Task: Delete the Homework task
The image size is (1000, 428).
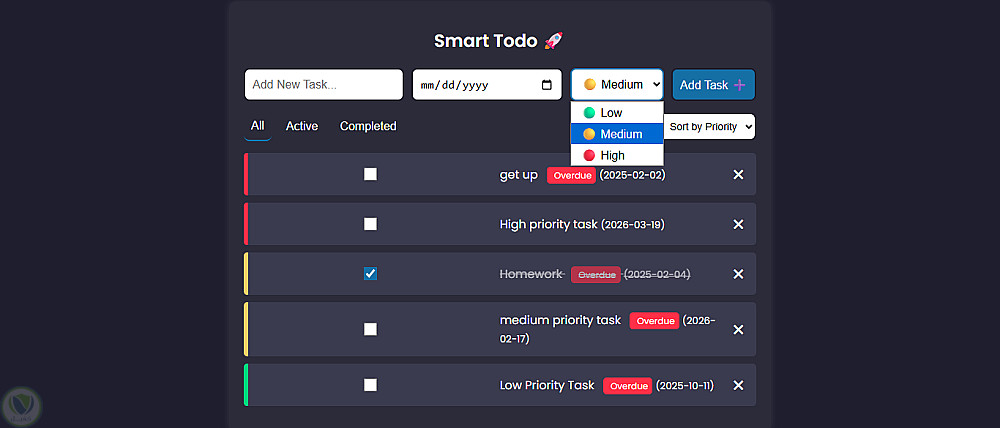Action: click(x=738, y=274)
